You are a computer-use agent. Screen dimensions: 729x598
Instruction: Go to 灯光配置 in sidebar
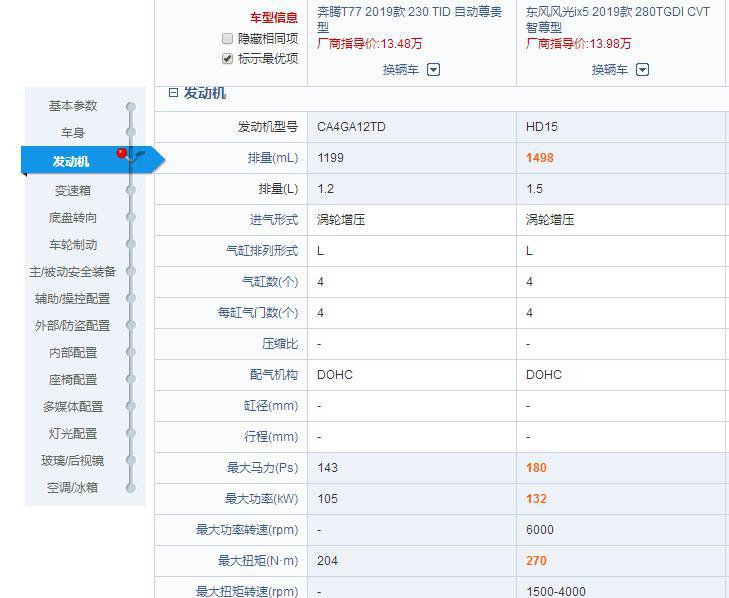(x=73, y=433)
